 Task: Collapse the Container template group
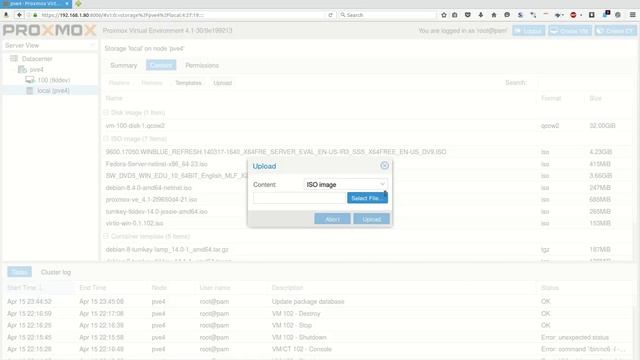coord(106,236)
